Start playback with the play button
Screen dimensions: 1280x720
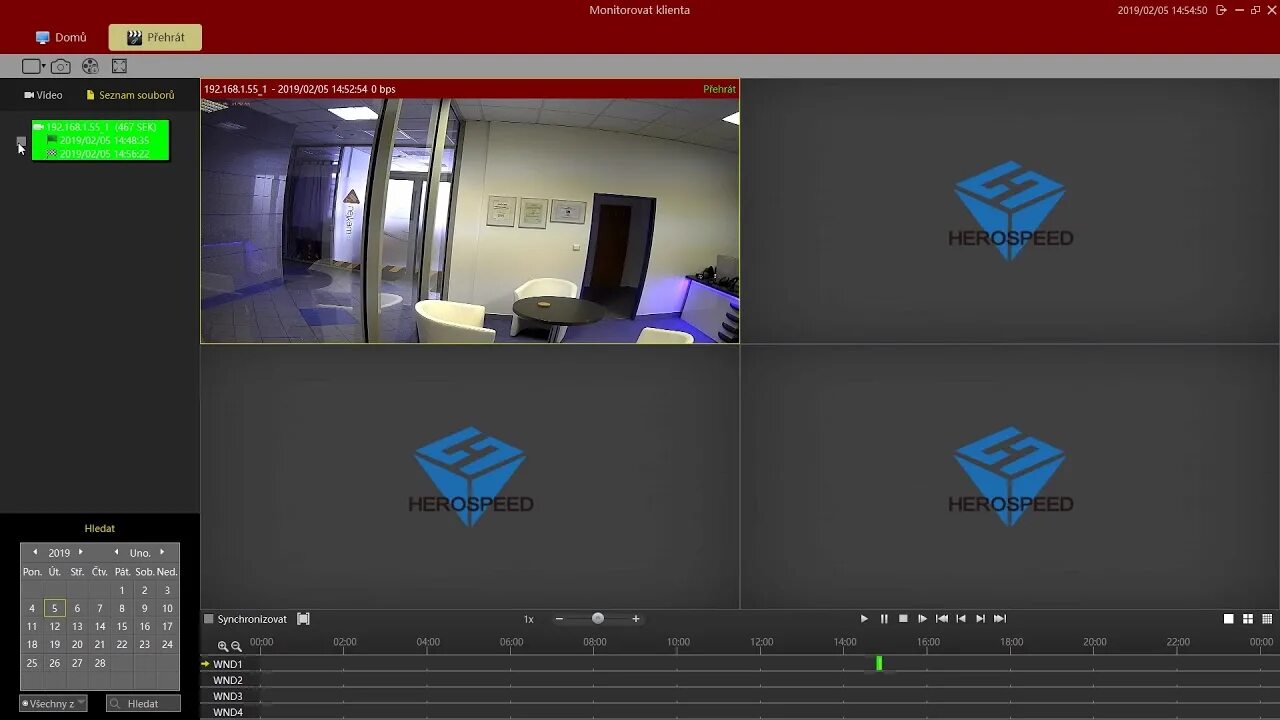click(x=864, y=619)
